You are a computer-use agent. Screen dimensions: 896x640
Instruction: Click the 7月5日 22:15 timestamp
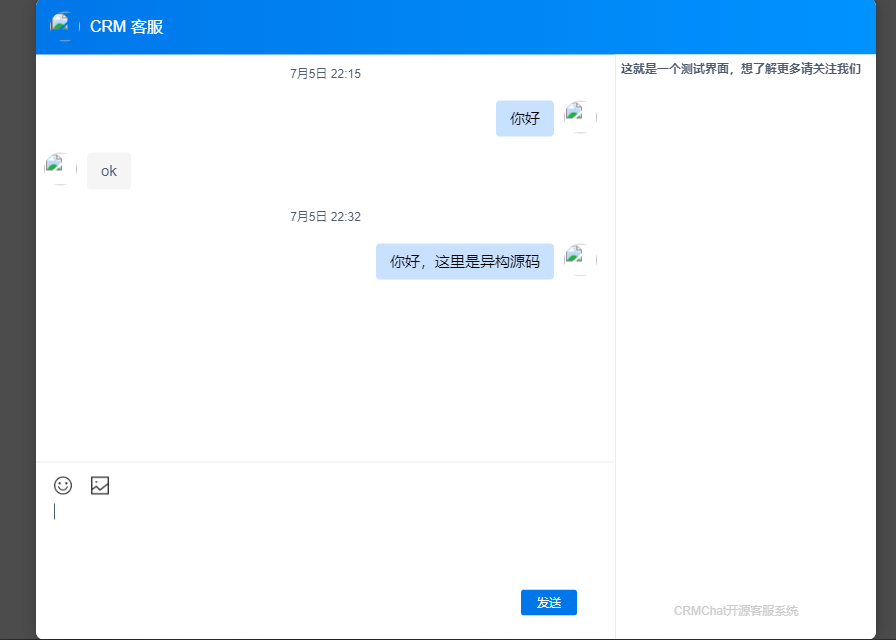click(x=325, y=73)
